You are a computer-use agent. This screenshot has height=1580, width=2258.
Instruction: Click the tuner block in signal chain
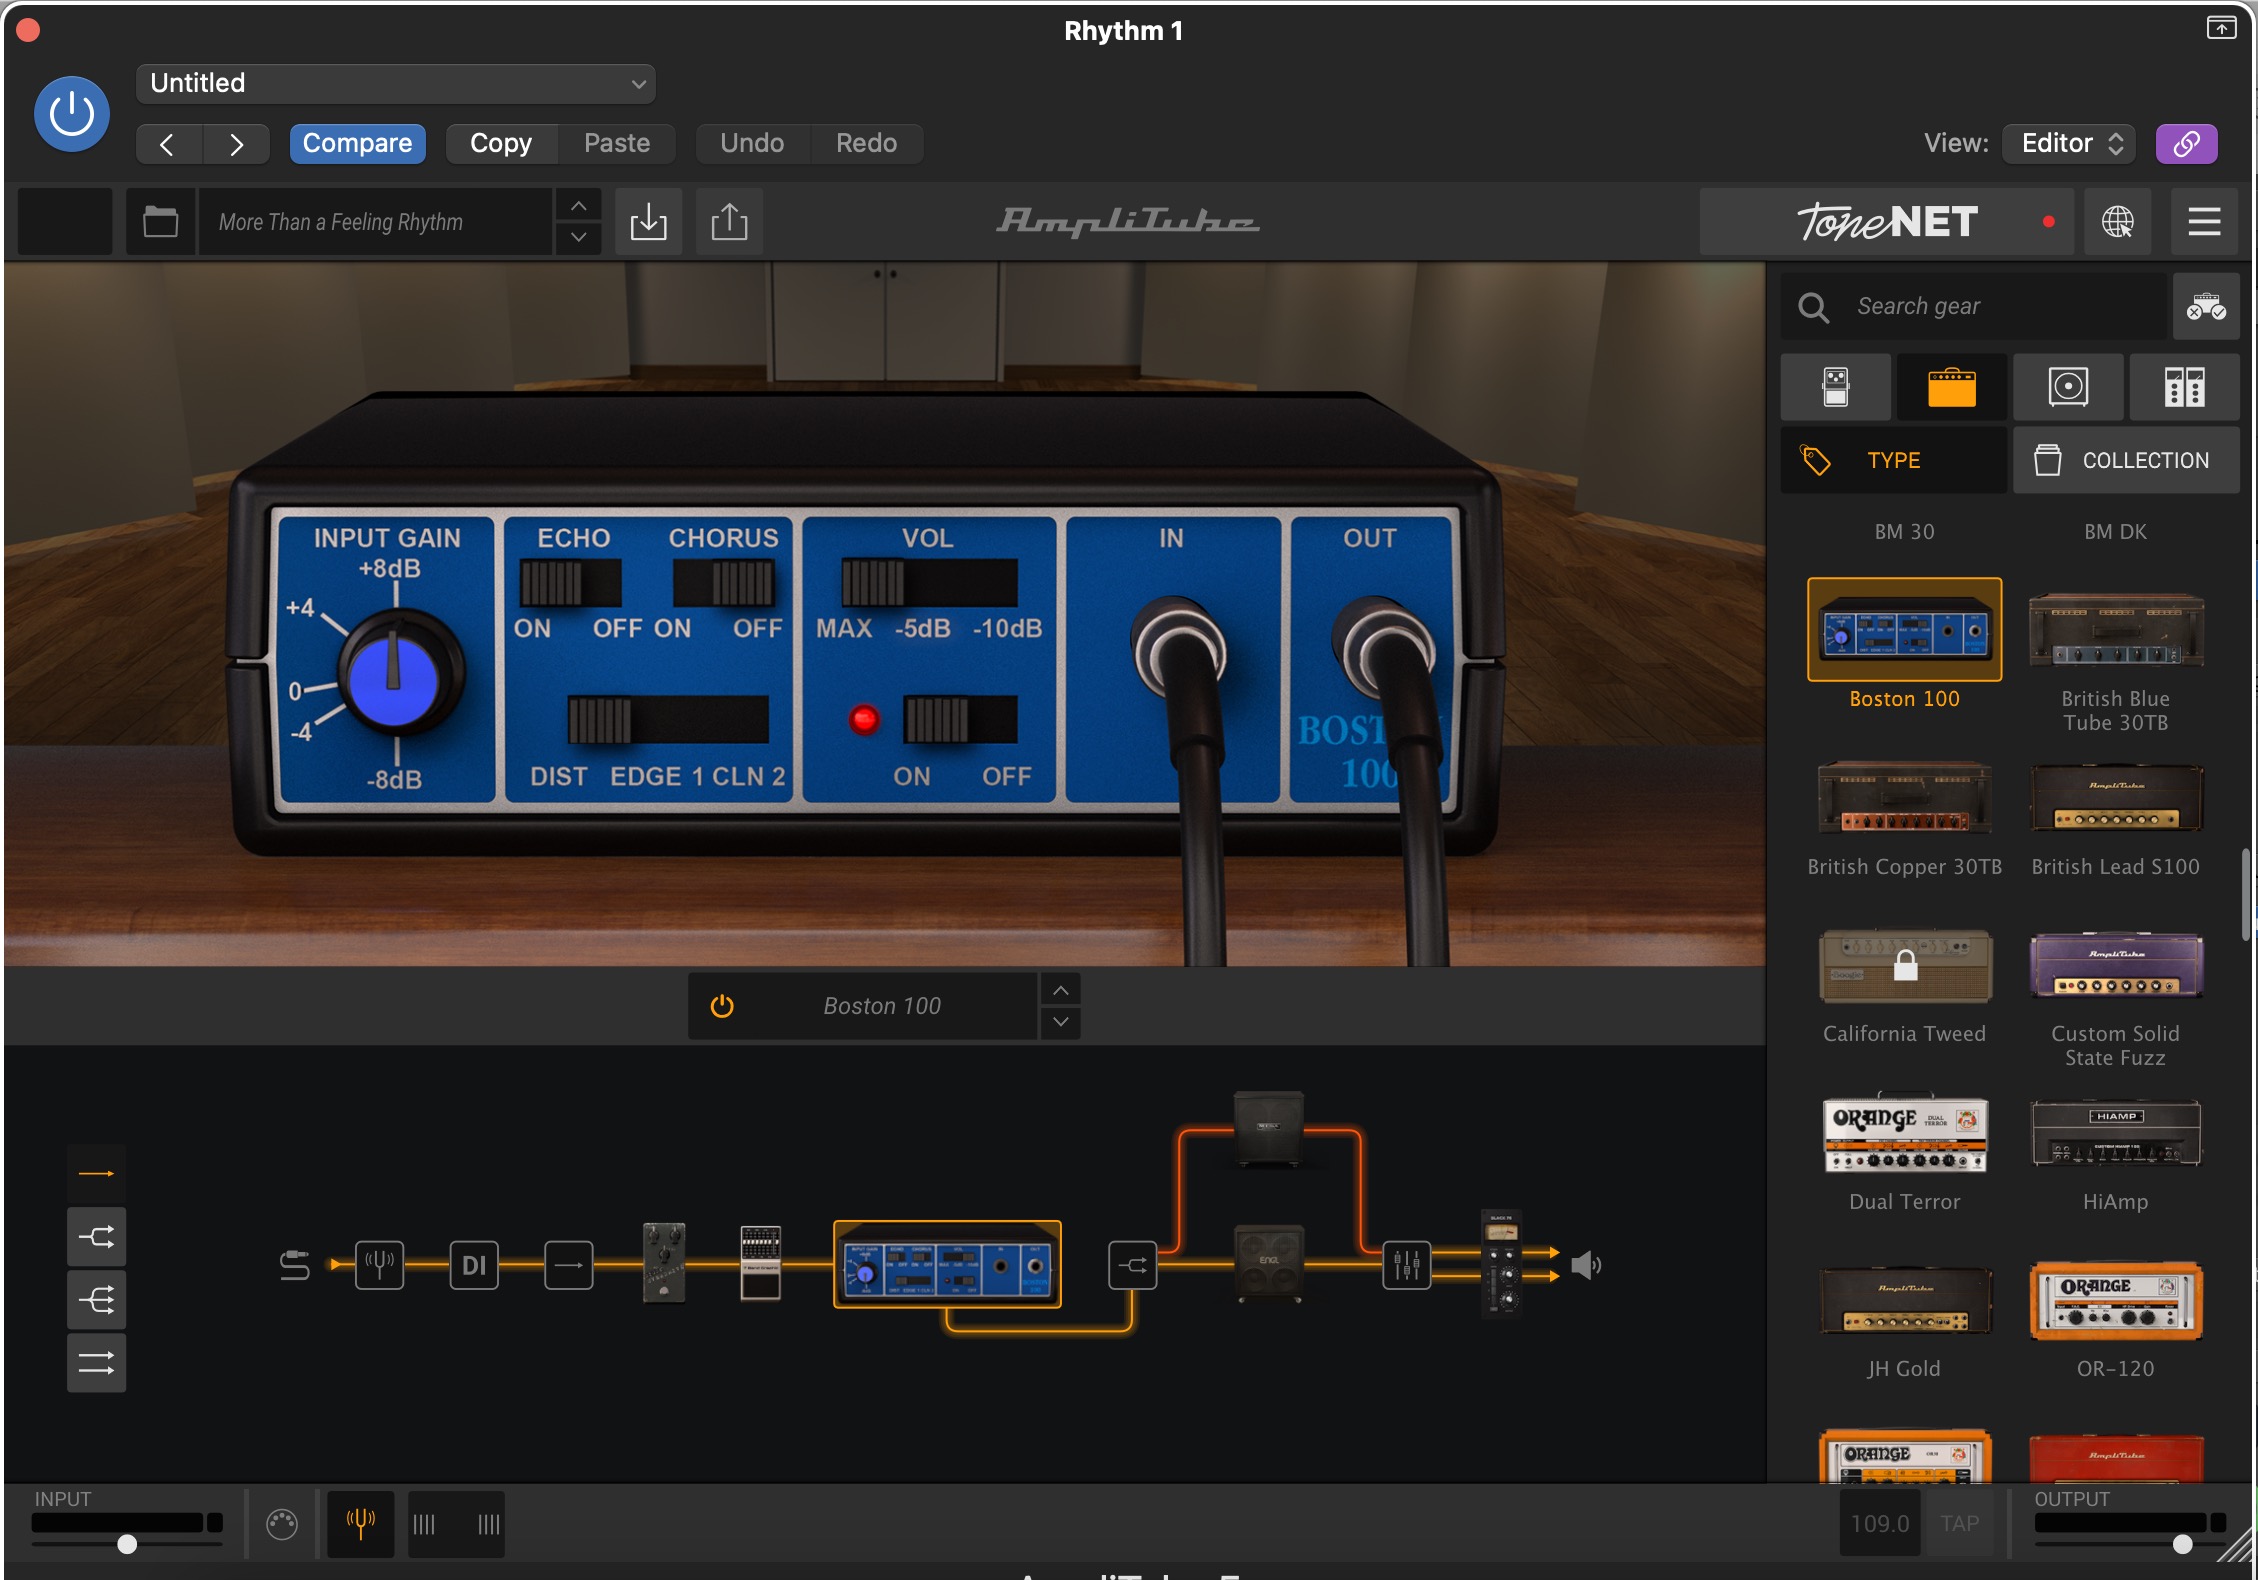pos(379,1265)
